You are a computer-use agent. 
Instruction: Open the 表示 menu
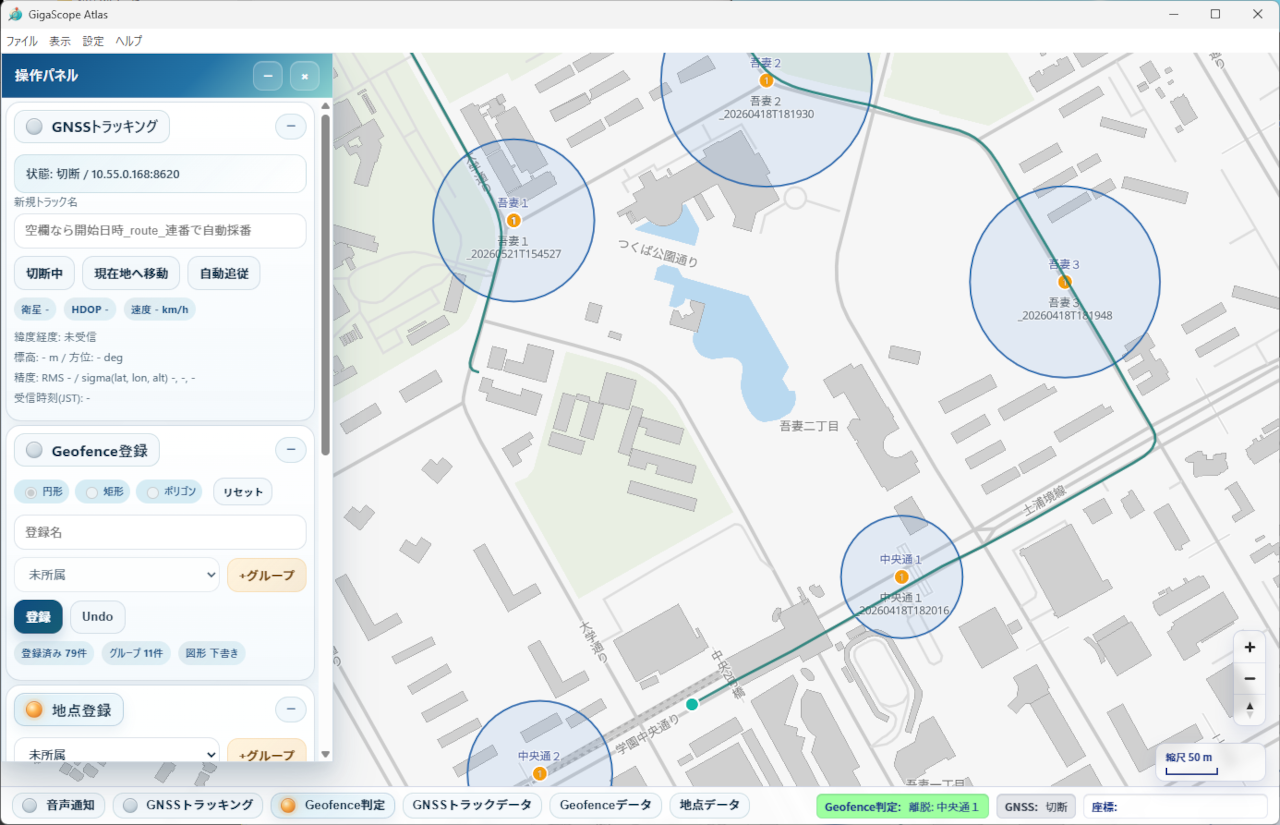[x=60, y=41]
